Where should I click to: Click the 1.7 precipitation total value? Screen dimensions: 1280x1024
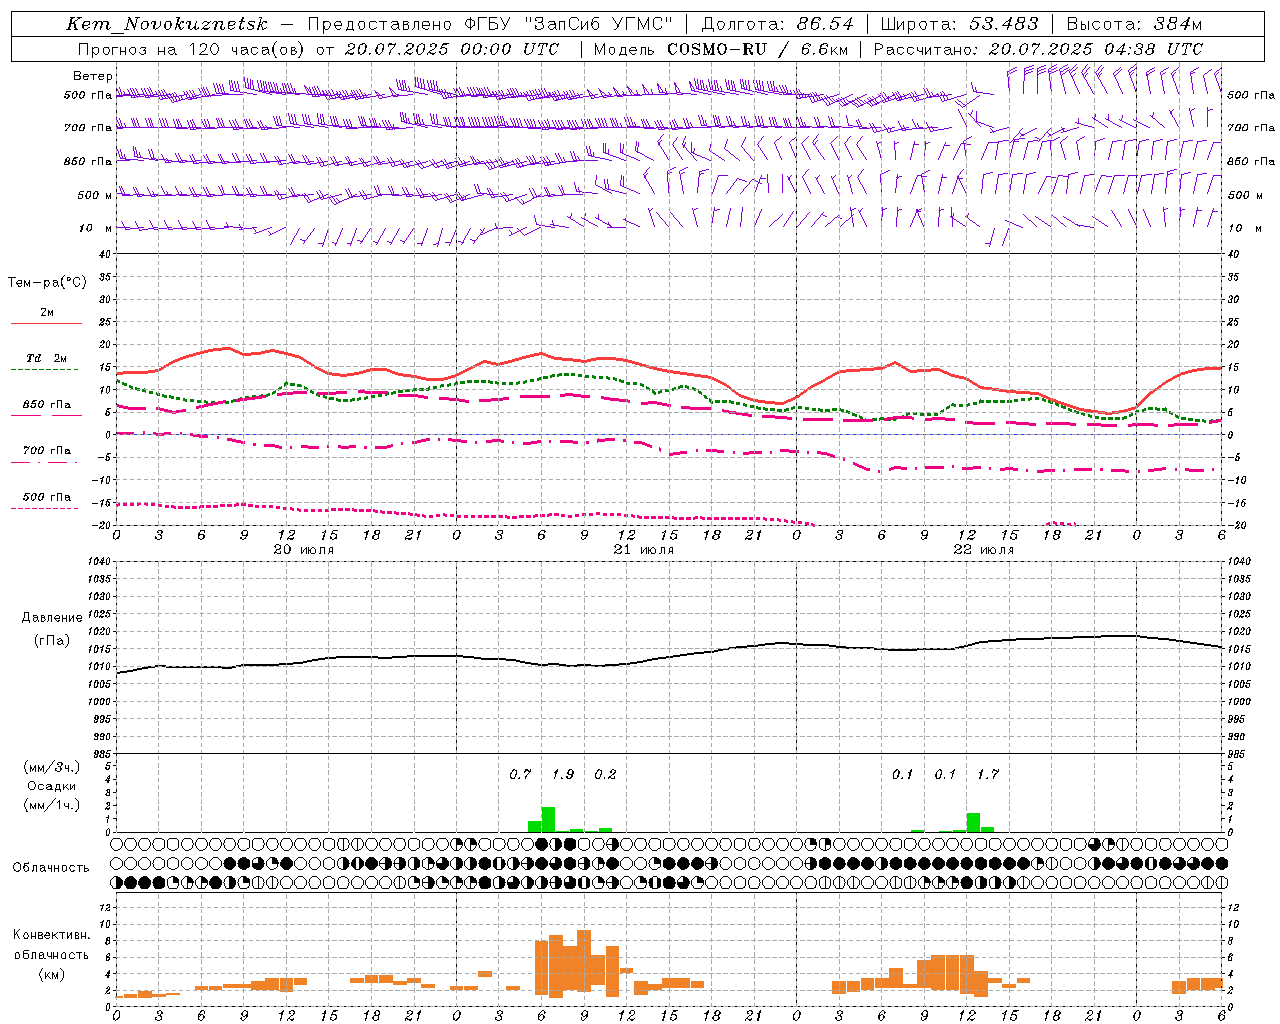coord(988,774)
